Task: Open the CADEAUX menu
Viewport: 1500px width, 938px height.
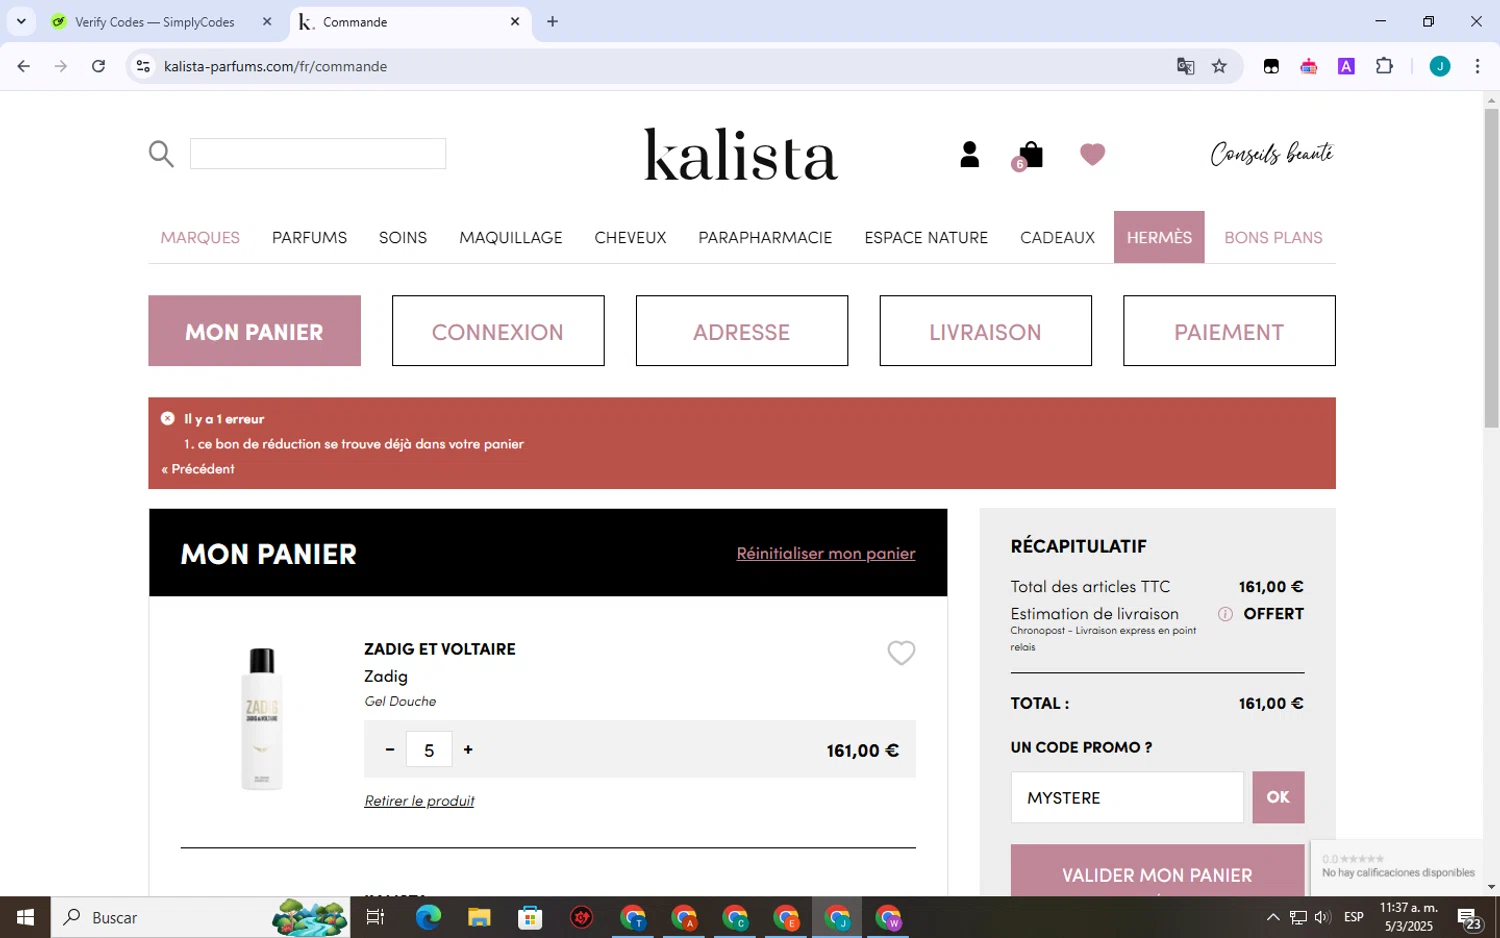Action: click(x=1057, y=237)
